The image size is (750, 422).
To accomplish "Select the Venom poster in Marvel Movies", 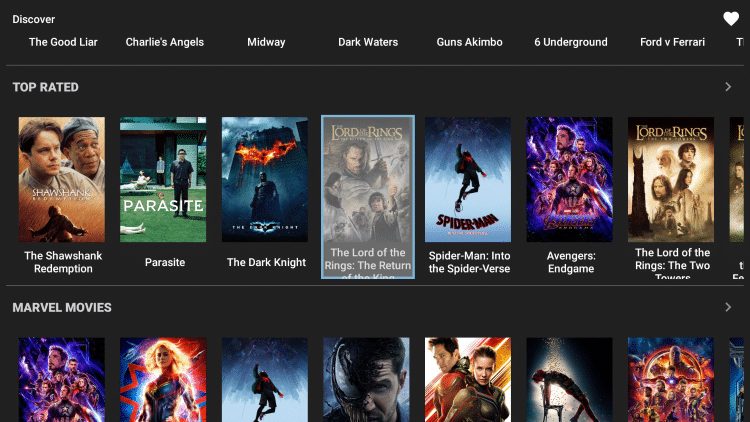I will [x=366, y=380].
